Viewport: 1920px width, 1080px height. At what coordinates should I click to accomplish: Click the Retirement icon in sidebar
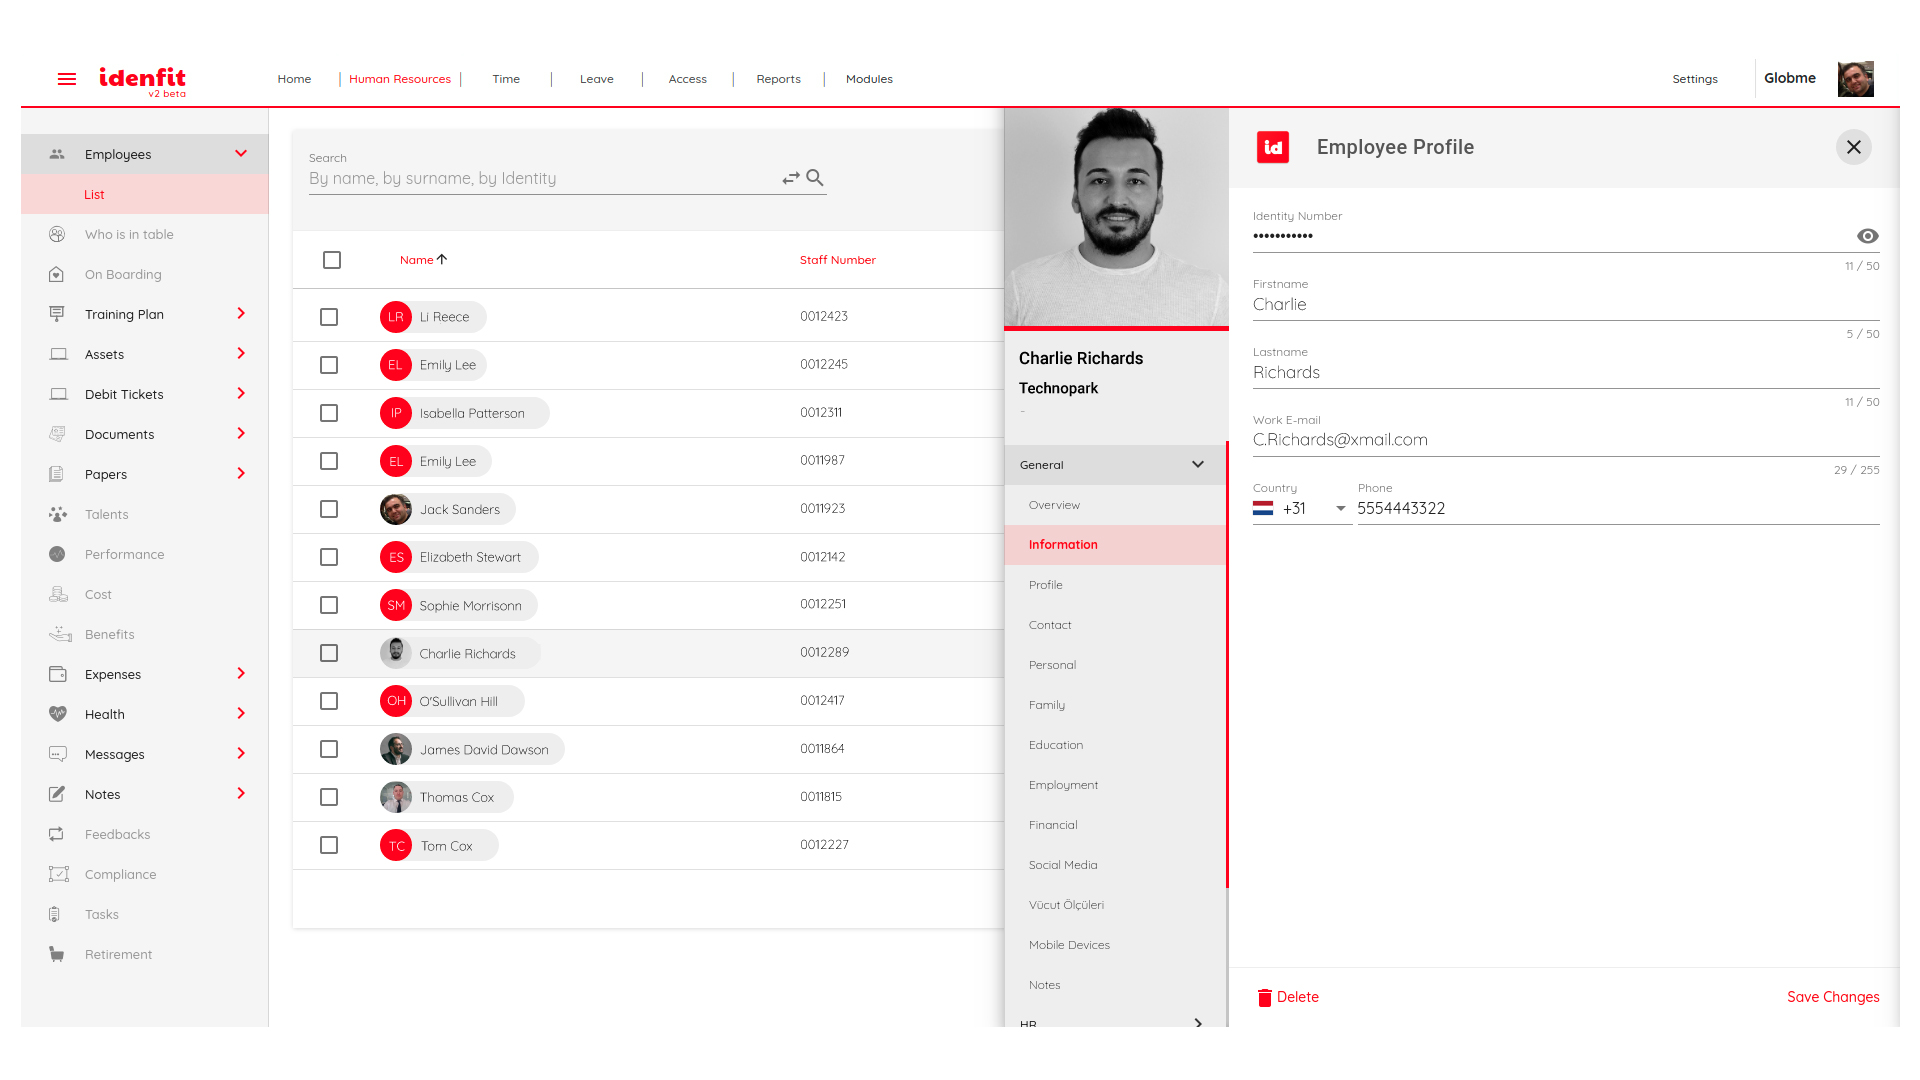(58, 954)
